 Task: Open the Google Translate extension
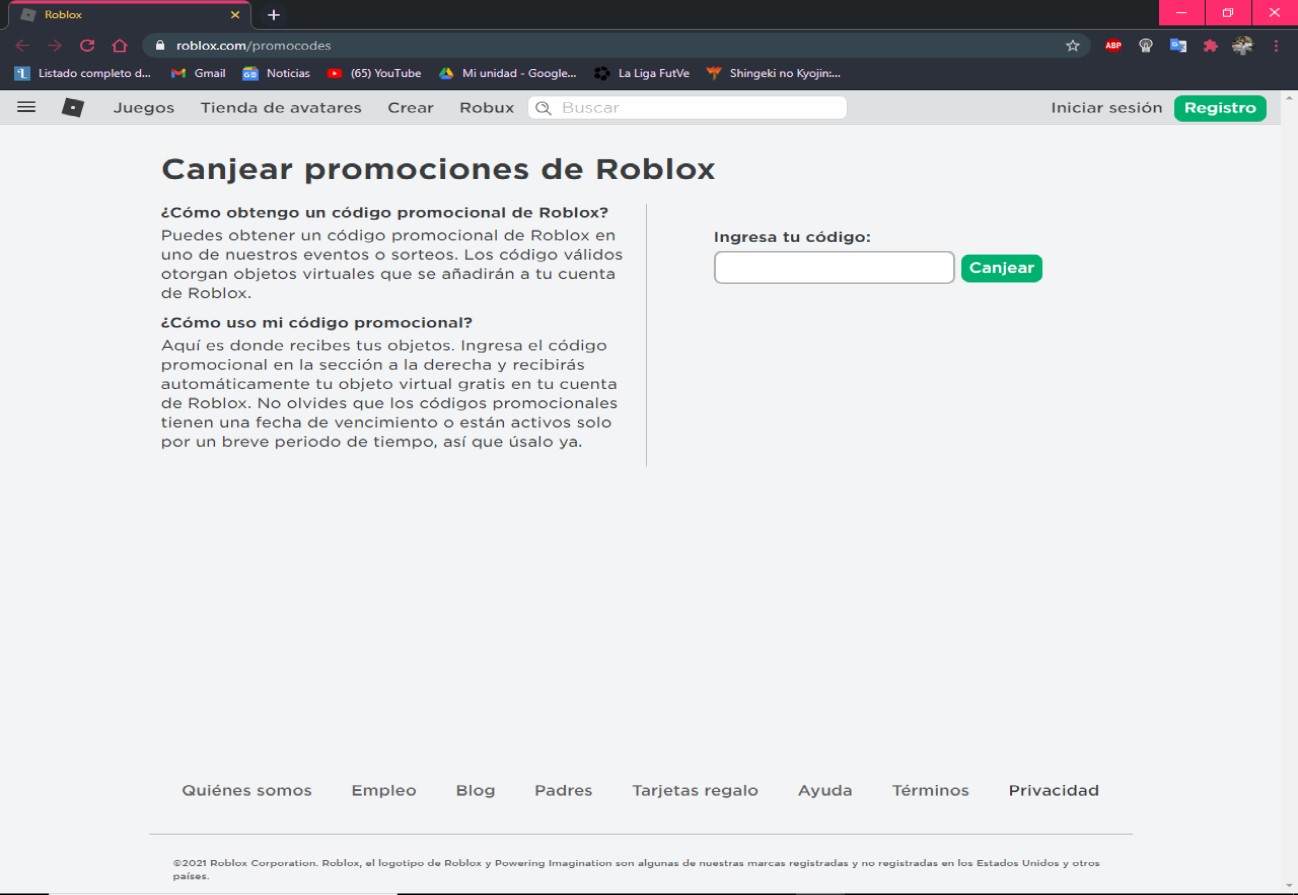click(x=1180, y=45)
